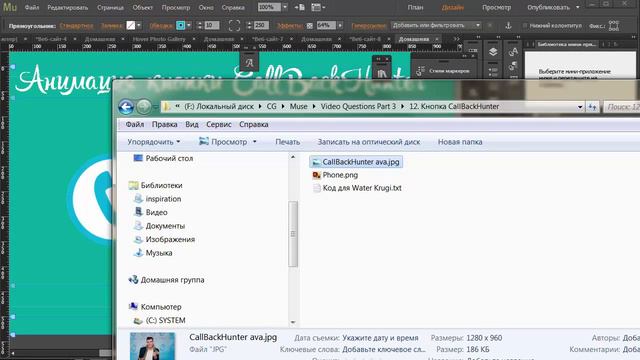Open the Упорядочить dropdown in Explorer
Screen dimensions: 640x360
pyautogui.click(x=153, y=142)
